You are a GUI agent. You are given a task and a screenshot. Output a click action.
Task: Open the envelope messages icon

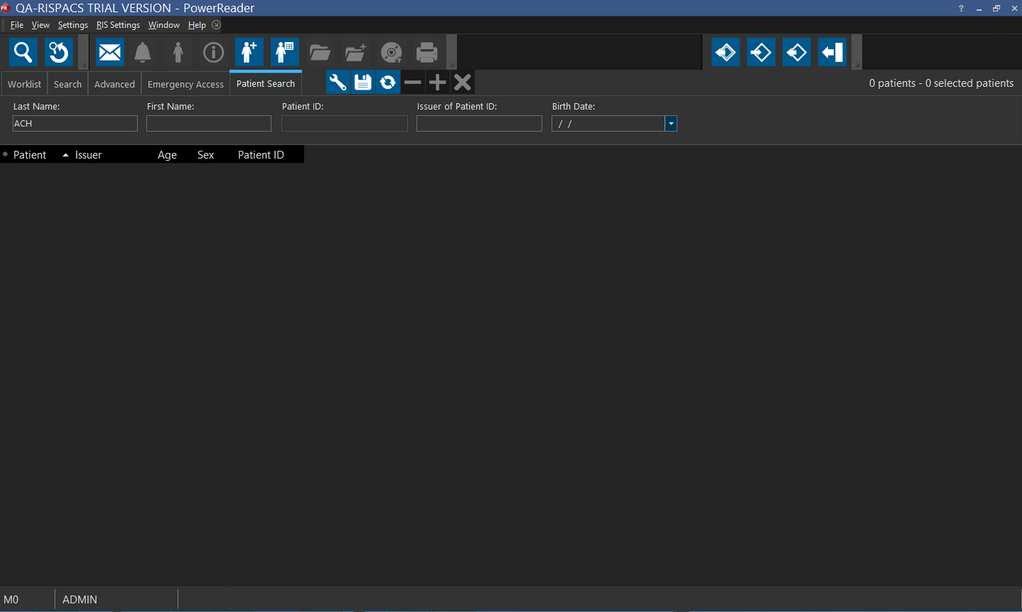(x=109, y=52)
